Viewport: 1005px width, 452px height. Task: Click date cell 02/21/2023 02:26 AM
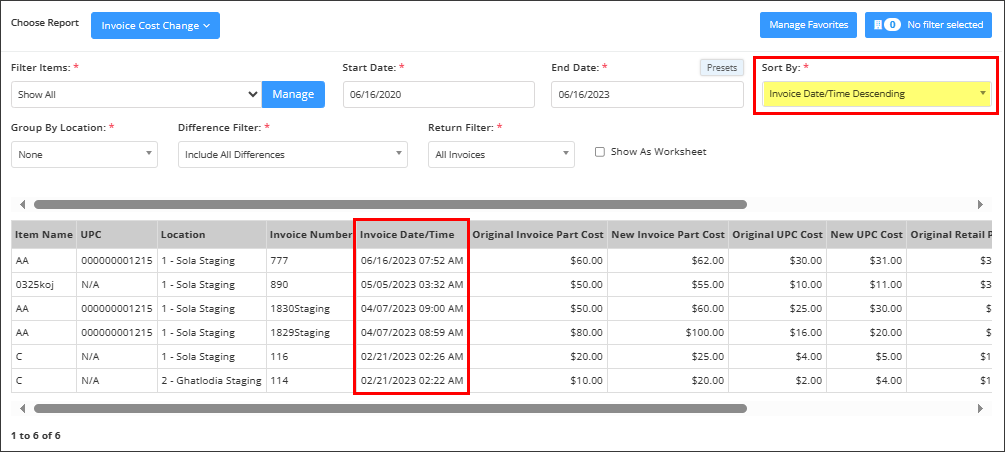[411, 356]
